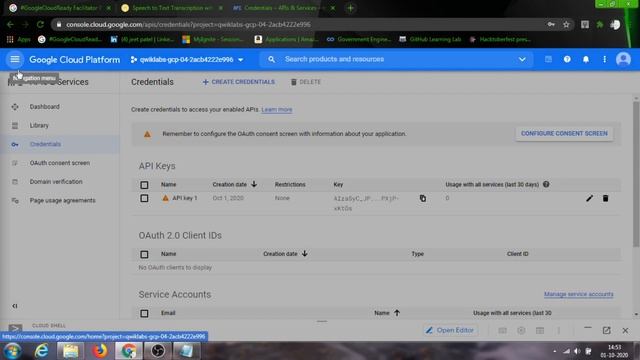
Task: Switch to the GoogleCloudReady Facilitator tab
Action: [x=60, y=8]
